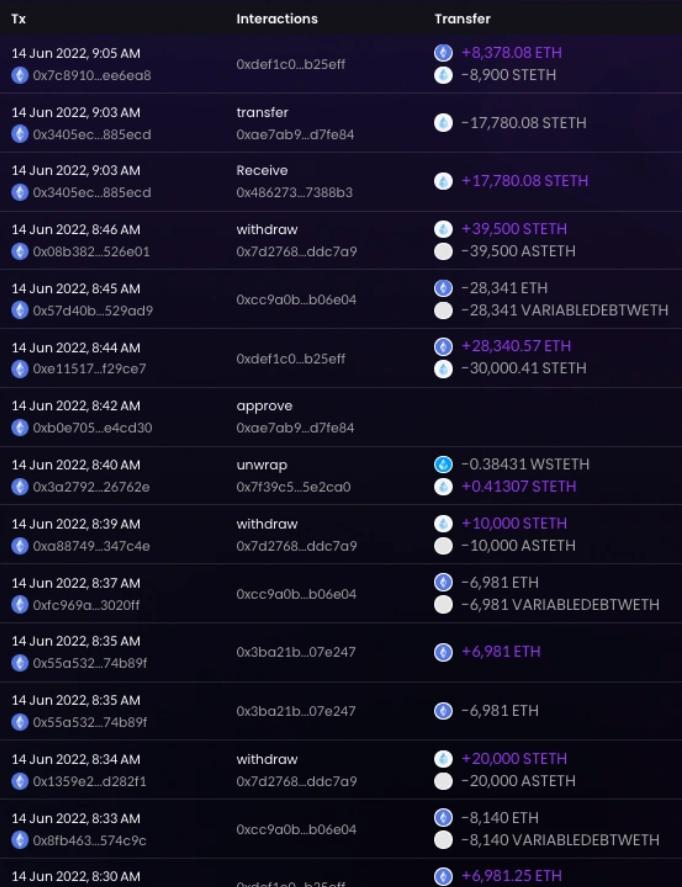Click the VARIABLEDEBTWETH icon beside -28,341 amount
The image size is (682, 887).
pos(443,310)
